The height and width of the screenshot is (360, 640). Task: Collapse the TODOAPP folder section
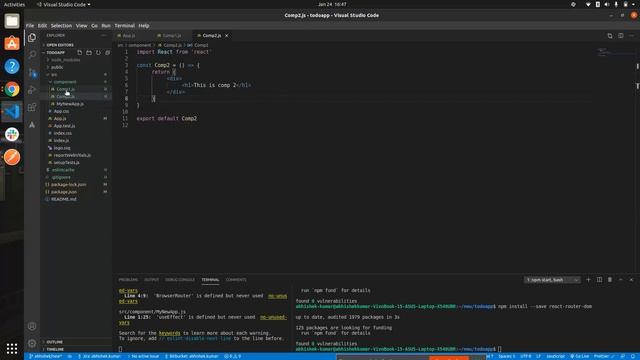56,53
